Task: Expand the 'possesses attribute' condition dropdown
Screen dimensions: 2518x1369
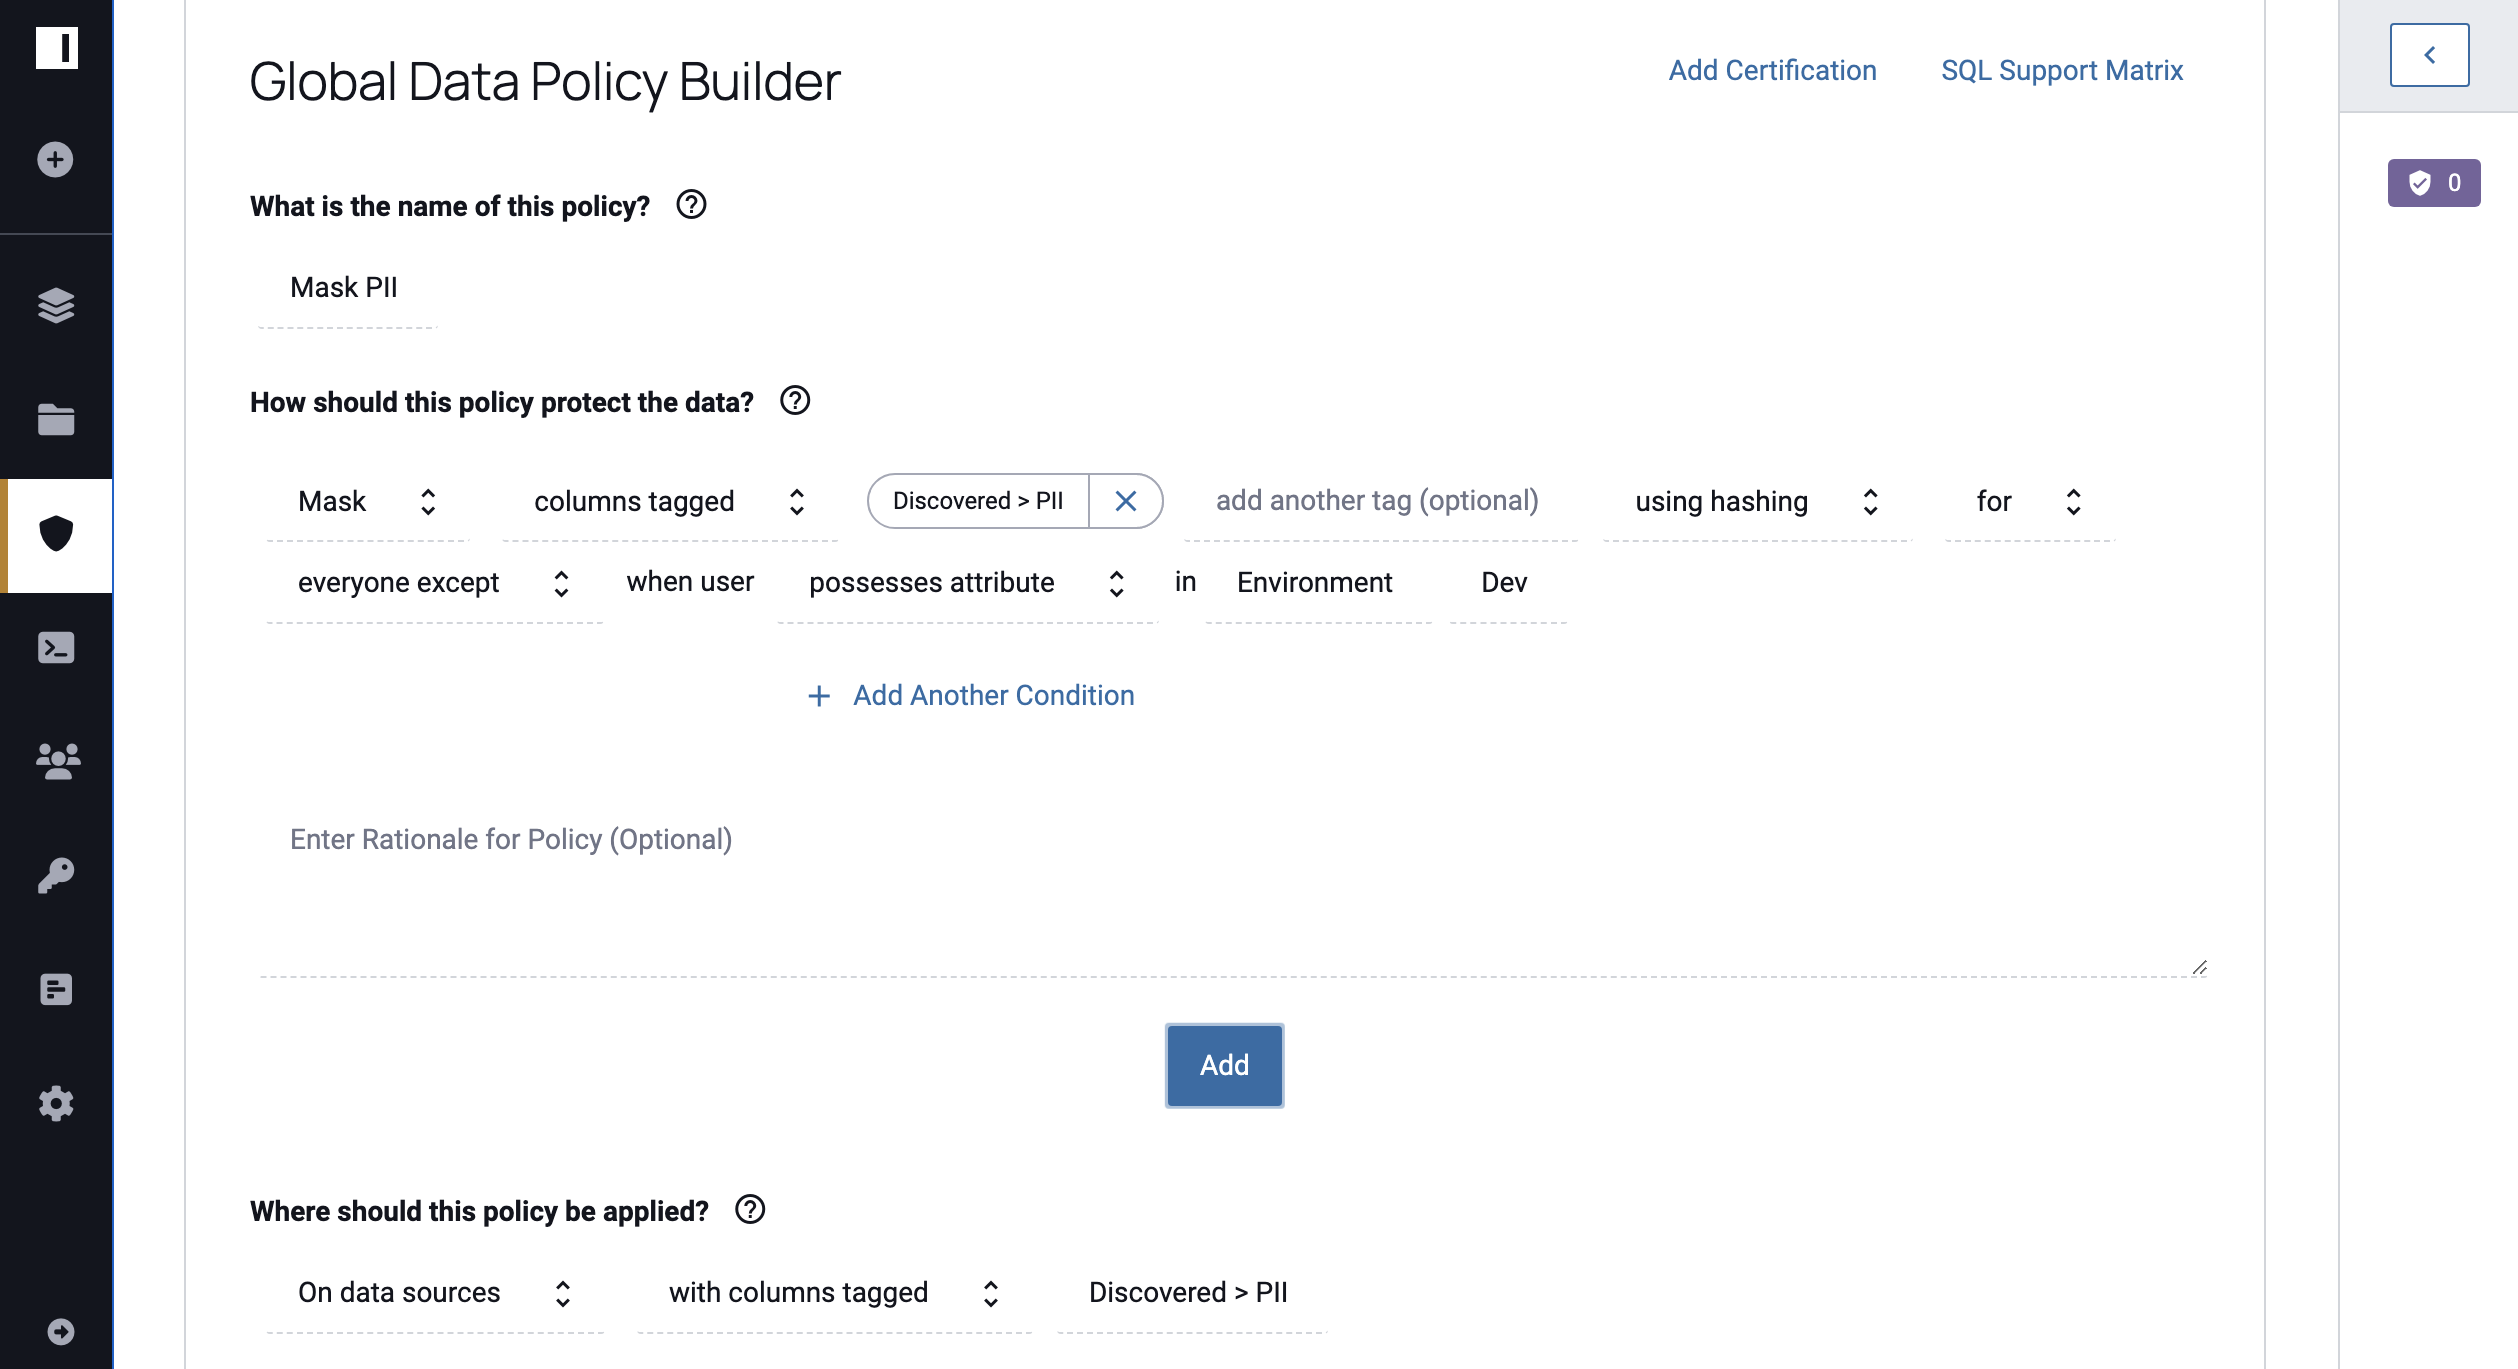Action: (1114, 582)
